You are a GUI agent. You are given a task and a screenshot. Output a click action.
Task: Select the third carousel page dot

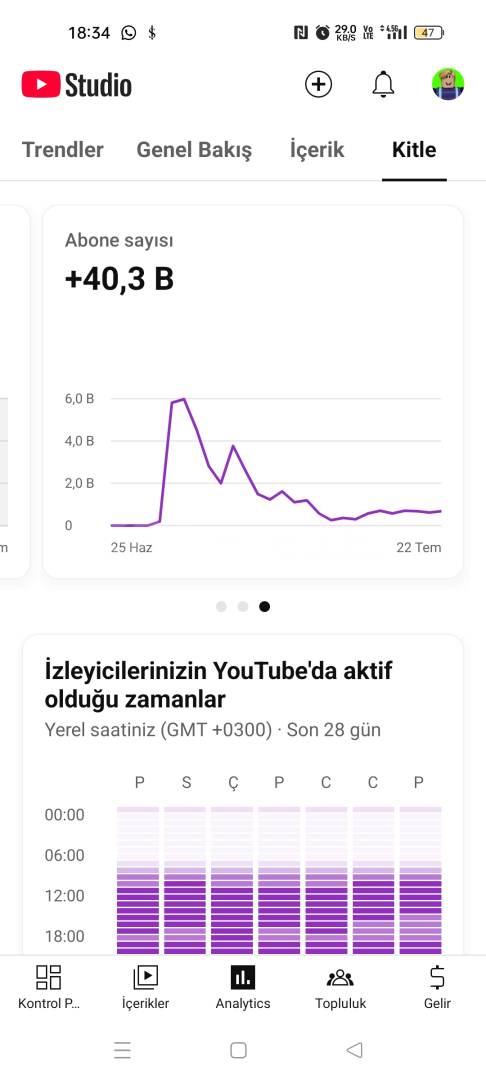click(264, 606)
